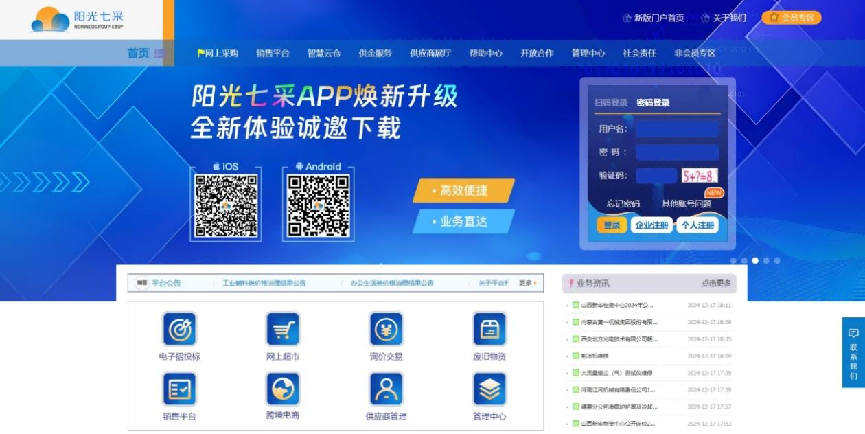Screen dimensions: 865x434
Task: Open the 管理中心 layers icon
Action: pos(489,388)
